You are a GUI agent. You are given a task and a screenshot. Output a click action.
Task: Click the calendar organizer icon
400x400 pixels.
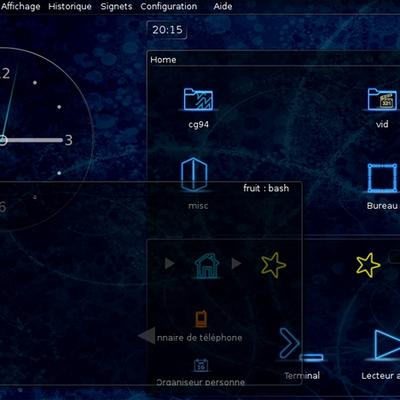(x=201, y=365)
